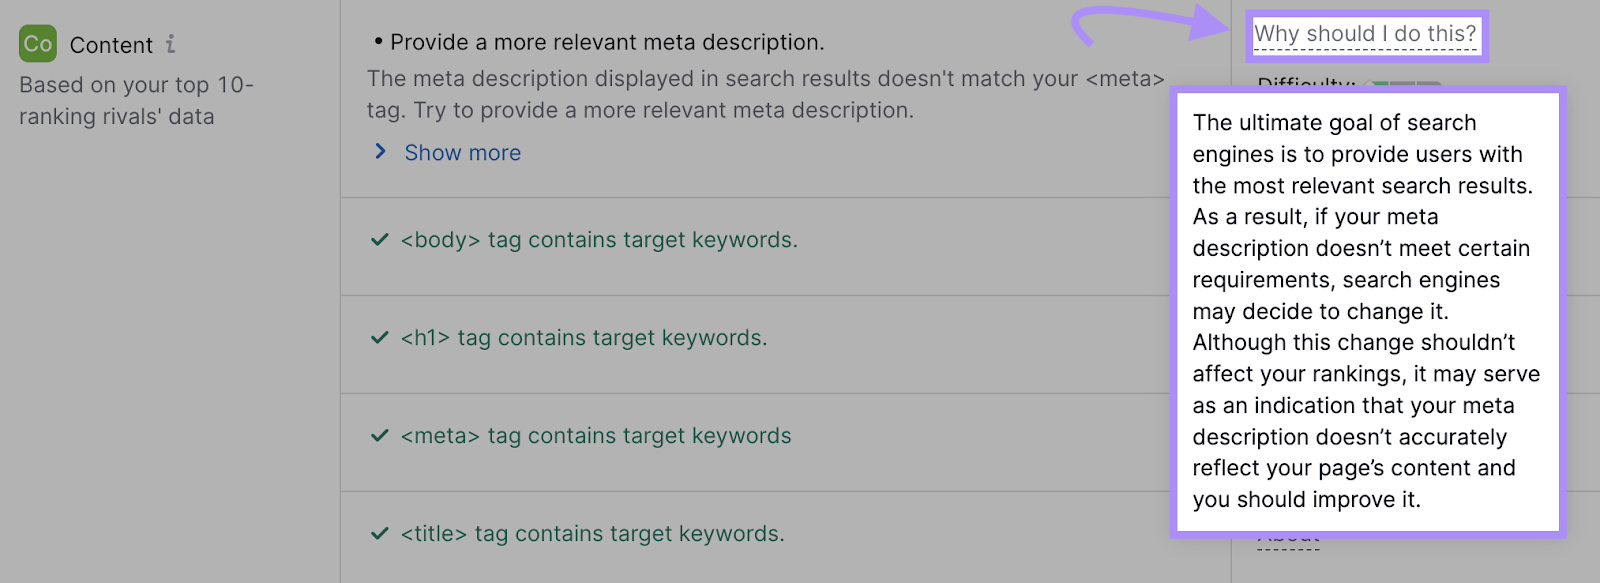Click 'Based on your top 10-ranking rivals' data'

click(x=136, y=100)
